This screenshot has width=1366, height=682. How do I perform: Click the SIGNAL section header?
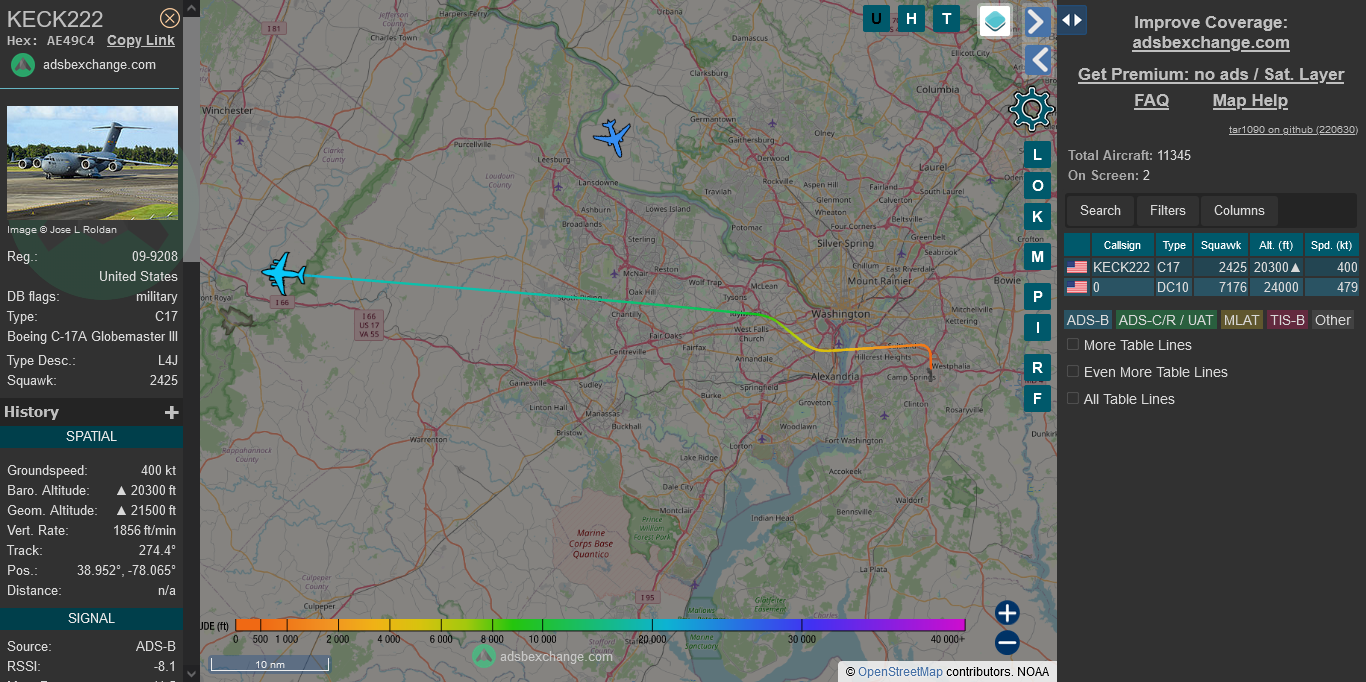pyautogui.click(x=91, y=619)
